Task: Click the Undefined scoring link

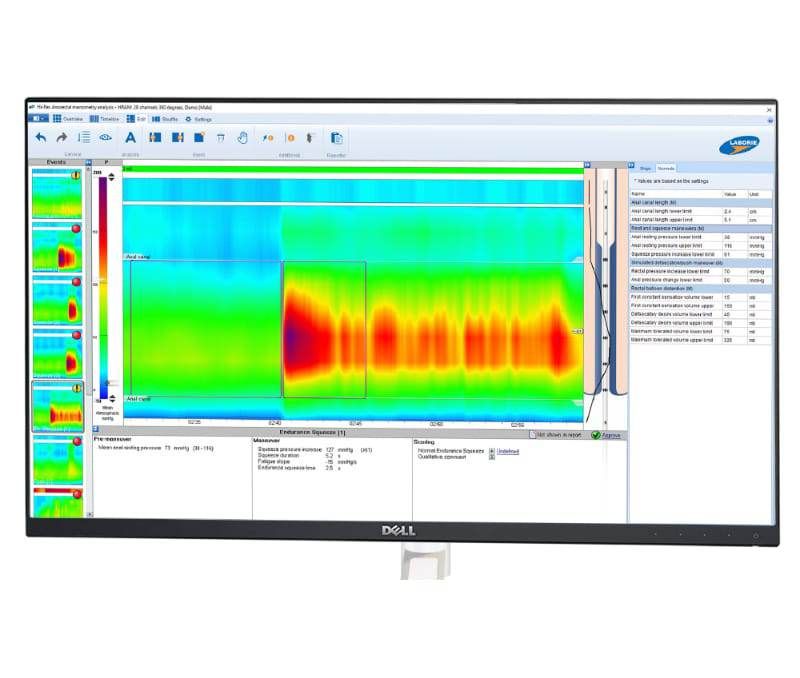Action: [508, 451]
